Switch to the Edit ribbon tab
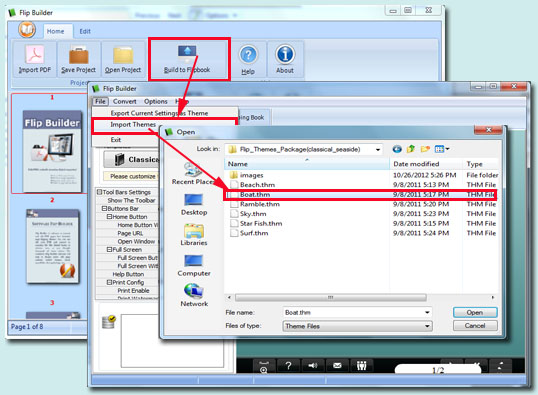The image size is (538, 395). [85, 31]
